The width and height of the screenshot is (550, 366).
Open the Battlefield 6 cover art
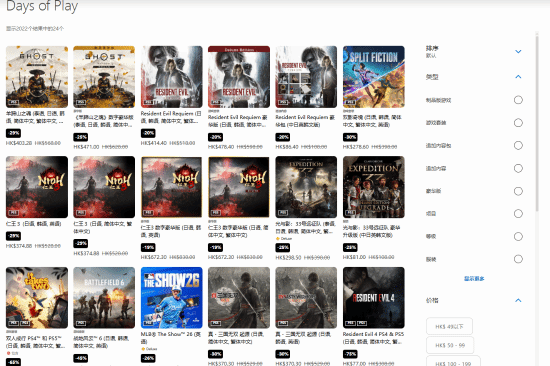104,298
